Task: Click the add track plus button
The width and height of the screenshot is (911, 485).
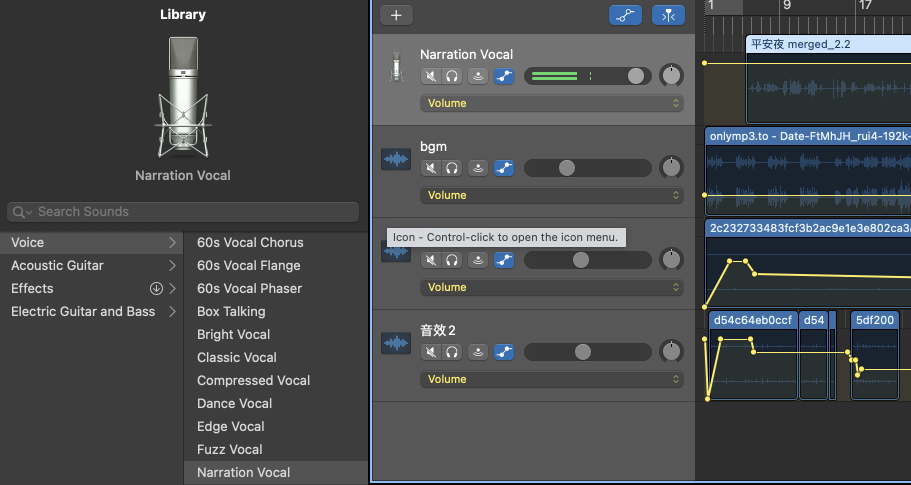Action: click(x=396, y=15)
